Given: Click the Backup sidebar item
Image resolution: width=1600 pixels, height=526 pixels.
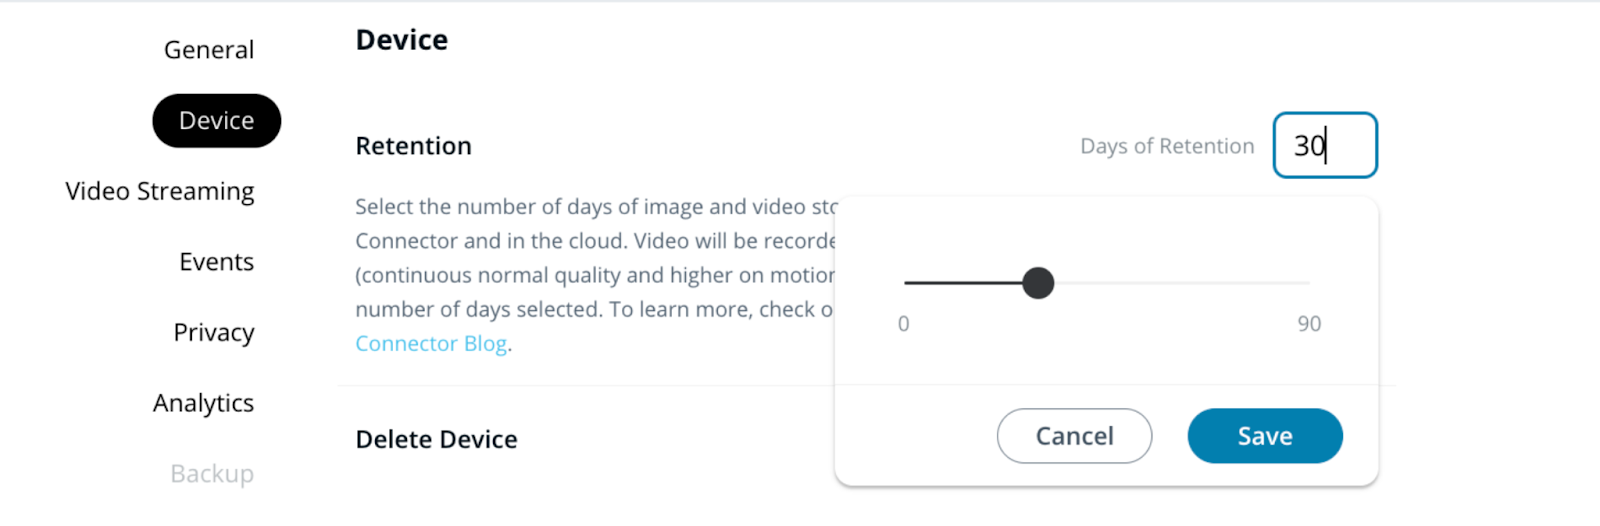Looking at the screenshot, I should 211,474.
